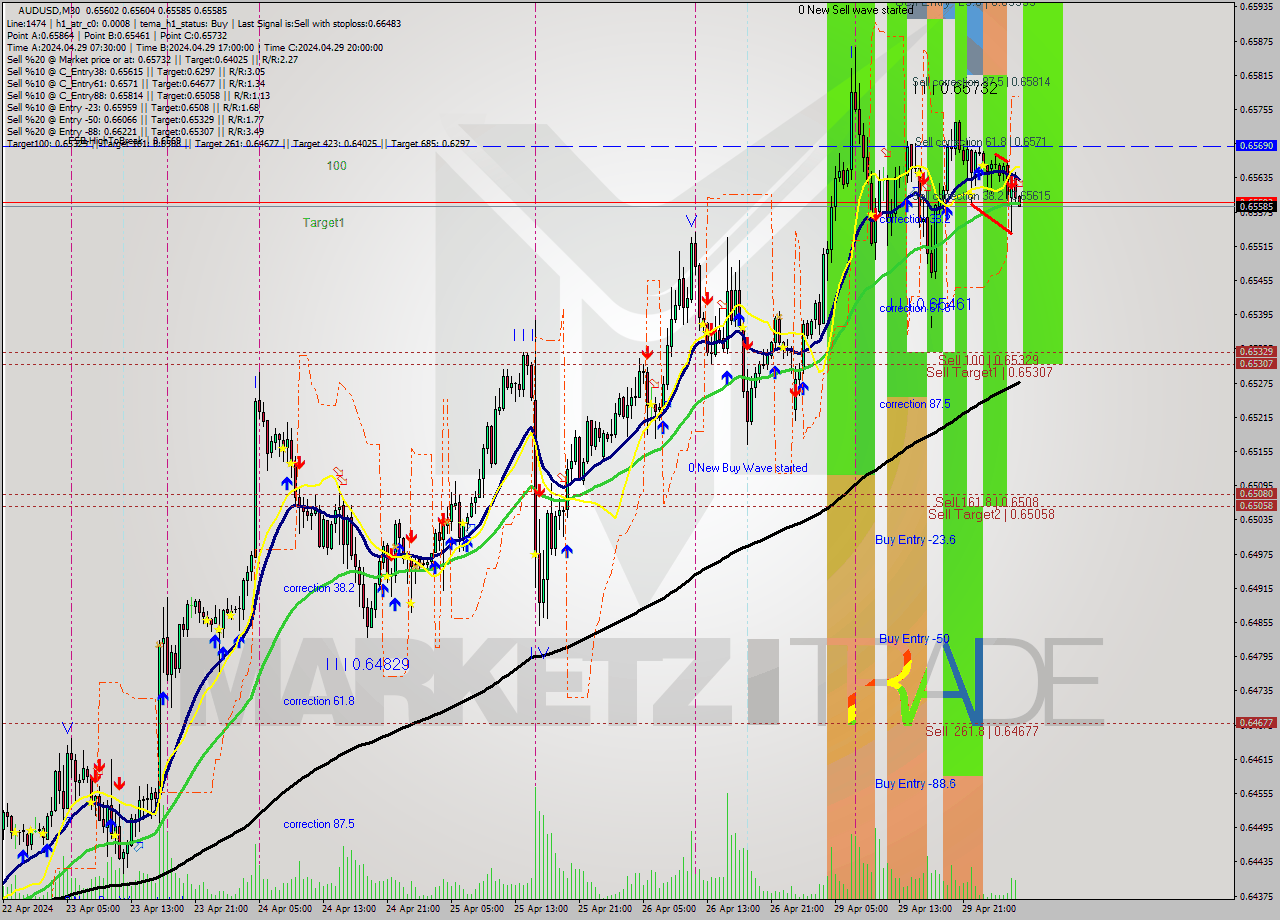The height and width of the screenshot is (920, 1280).
Task: Click the red 0.64677 price axis tag
Action: pos(1256,722)
